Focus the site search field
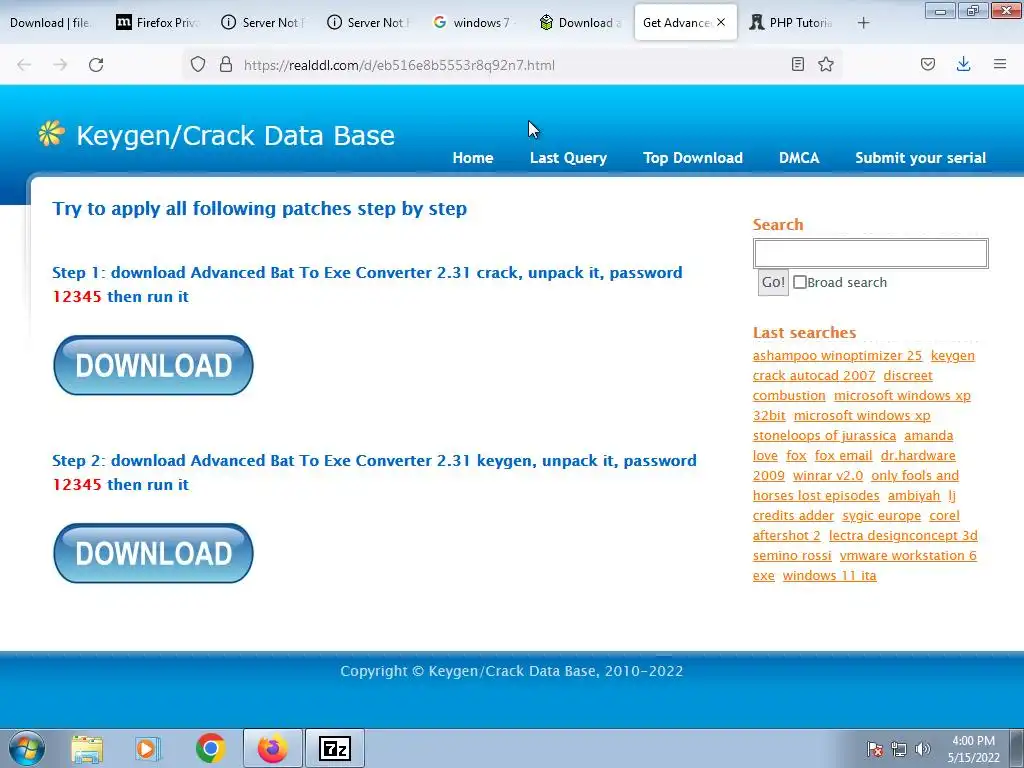 click(x=871, y=253)
